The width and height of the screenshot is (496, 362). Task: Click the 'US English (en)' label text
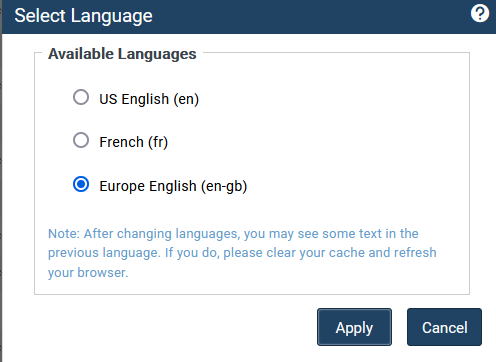(x=149, y=99)
